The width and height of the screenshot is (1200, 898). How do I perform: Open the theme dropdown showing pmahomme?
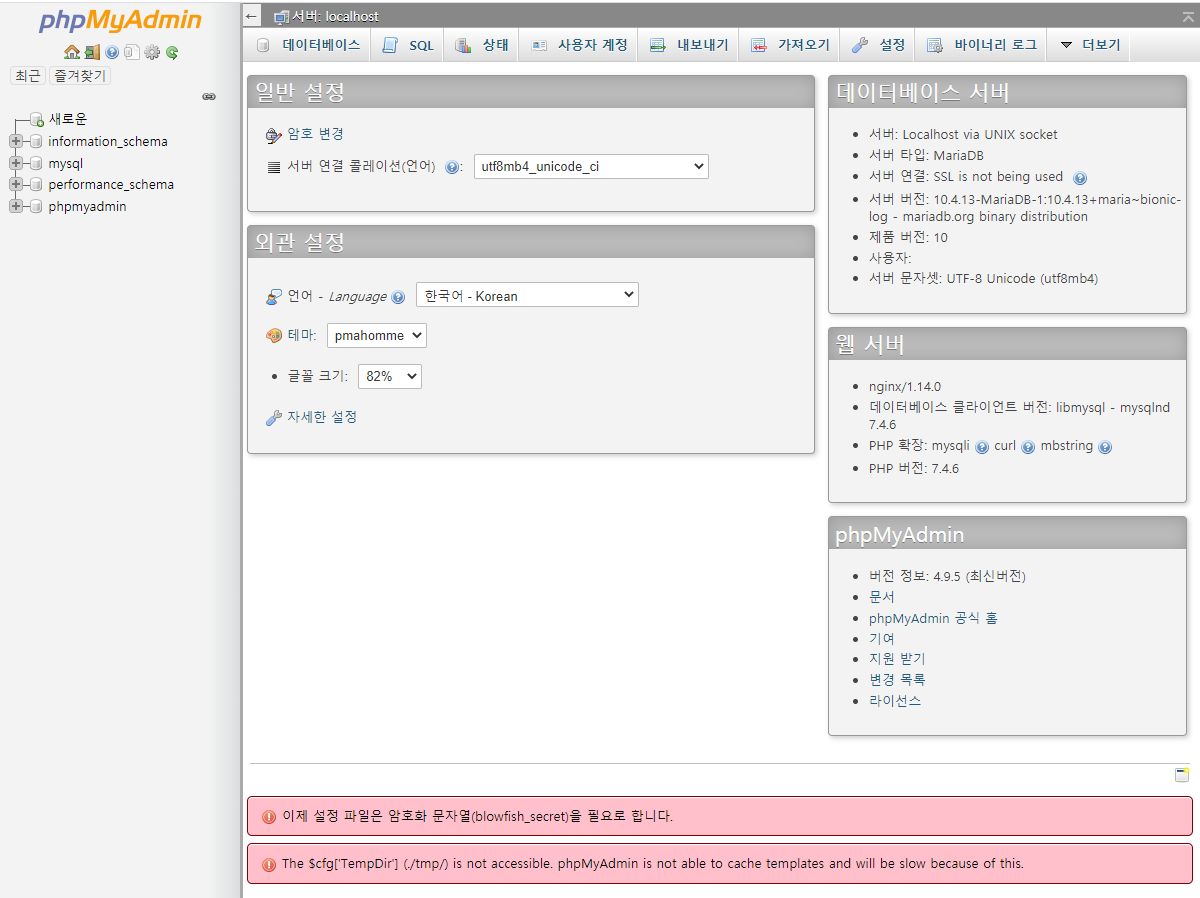[376, 335]
